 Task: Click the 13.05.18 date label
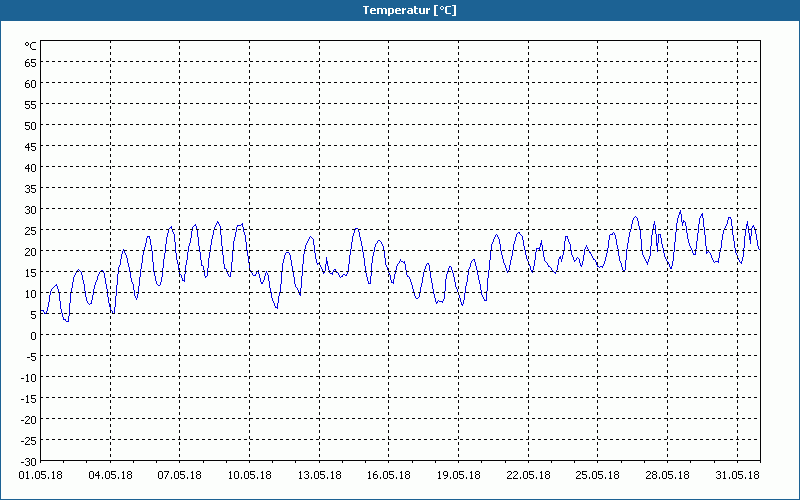[319, 476]
